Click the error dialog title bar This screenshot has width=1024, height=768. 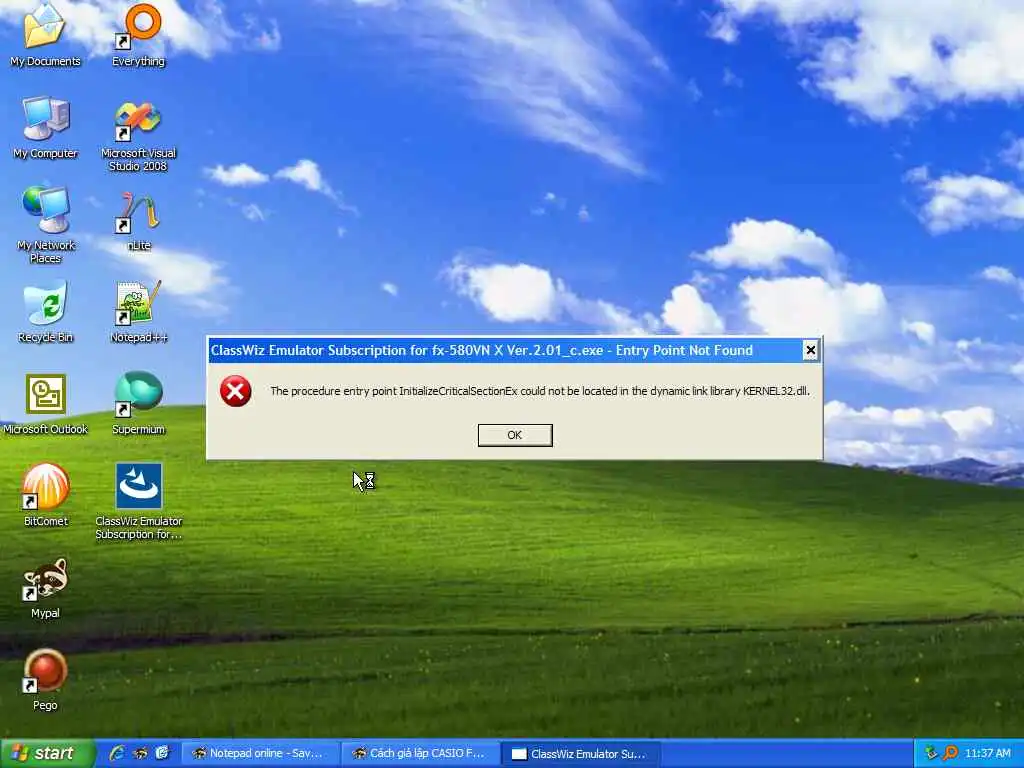(x=504, y=351)
